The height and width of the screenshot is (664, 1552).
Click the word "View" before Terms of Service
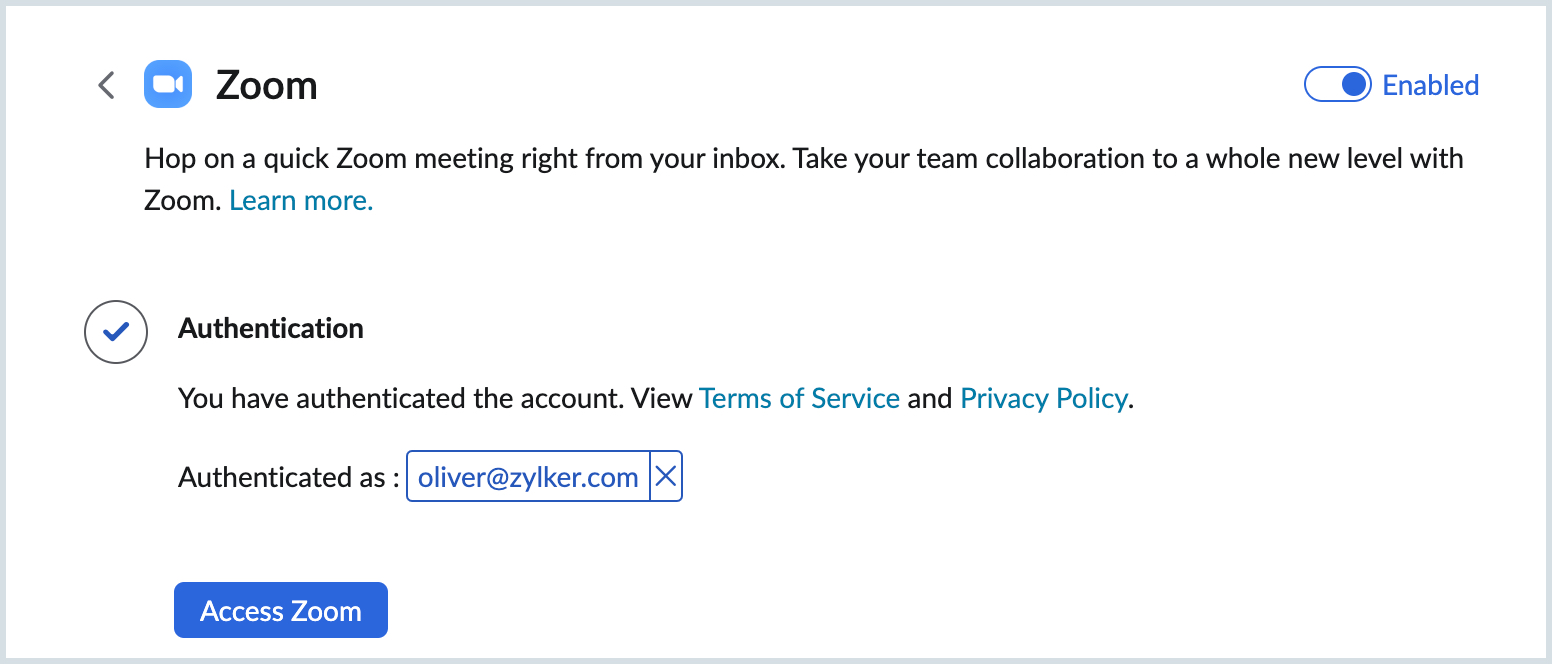(661, 399)
